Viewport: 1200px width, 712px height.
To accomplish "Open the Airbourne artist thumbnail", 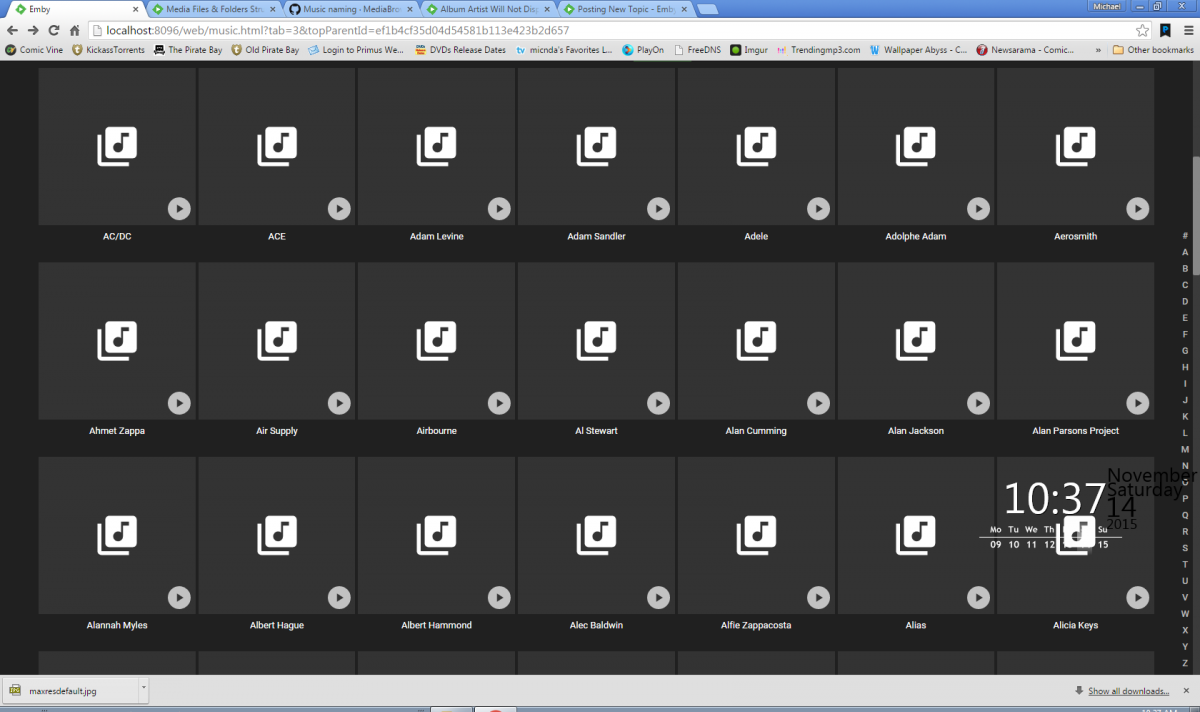I will click(x=437, y=341).
